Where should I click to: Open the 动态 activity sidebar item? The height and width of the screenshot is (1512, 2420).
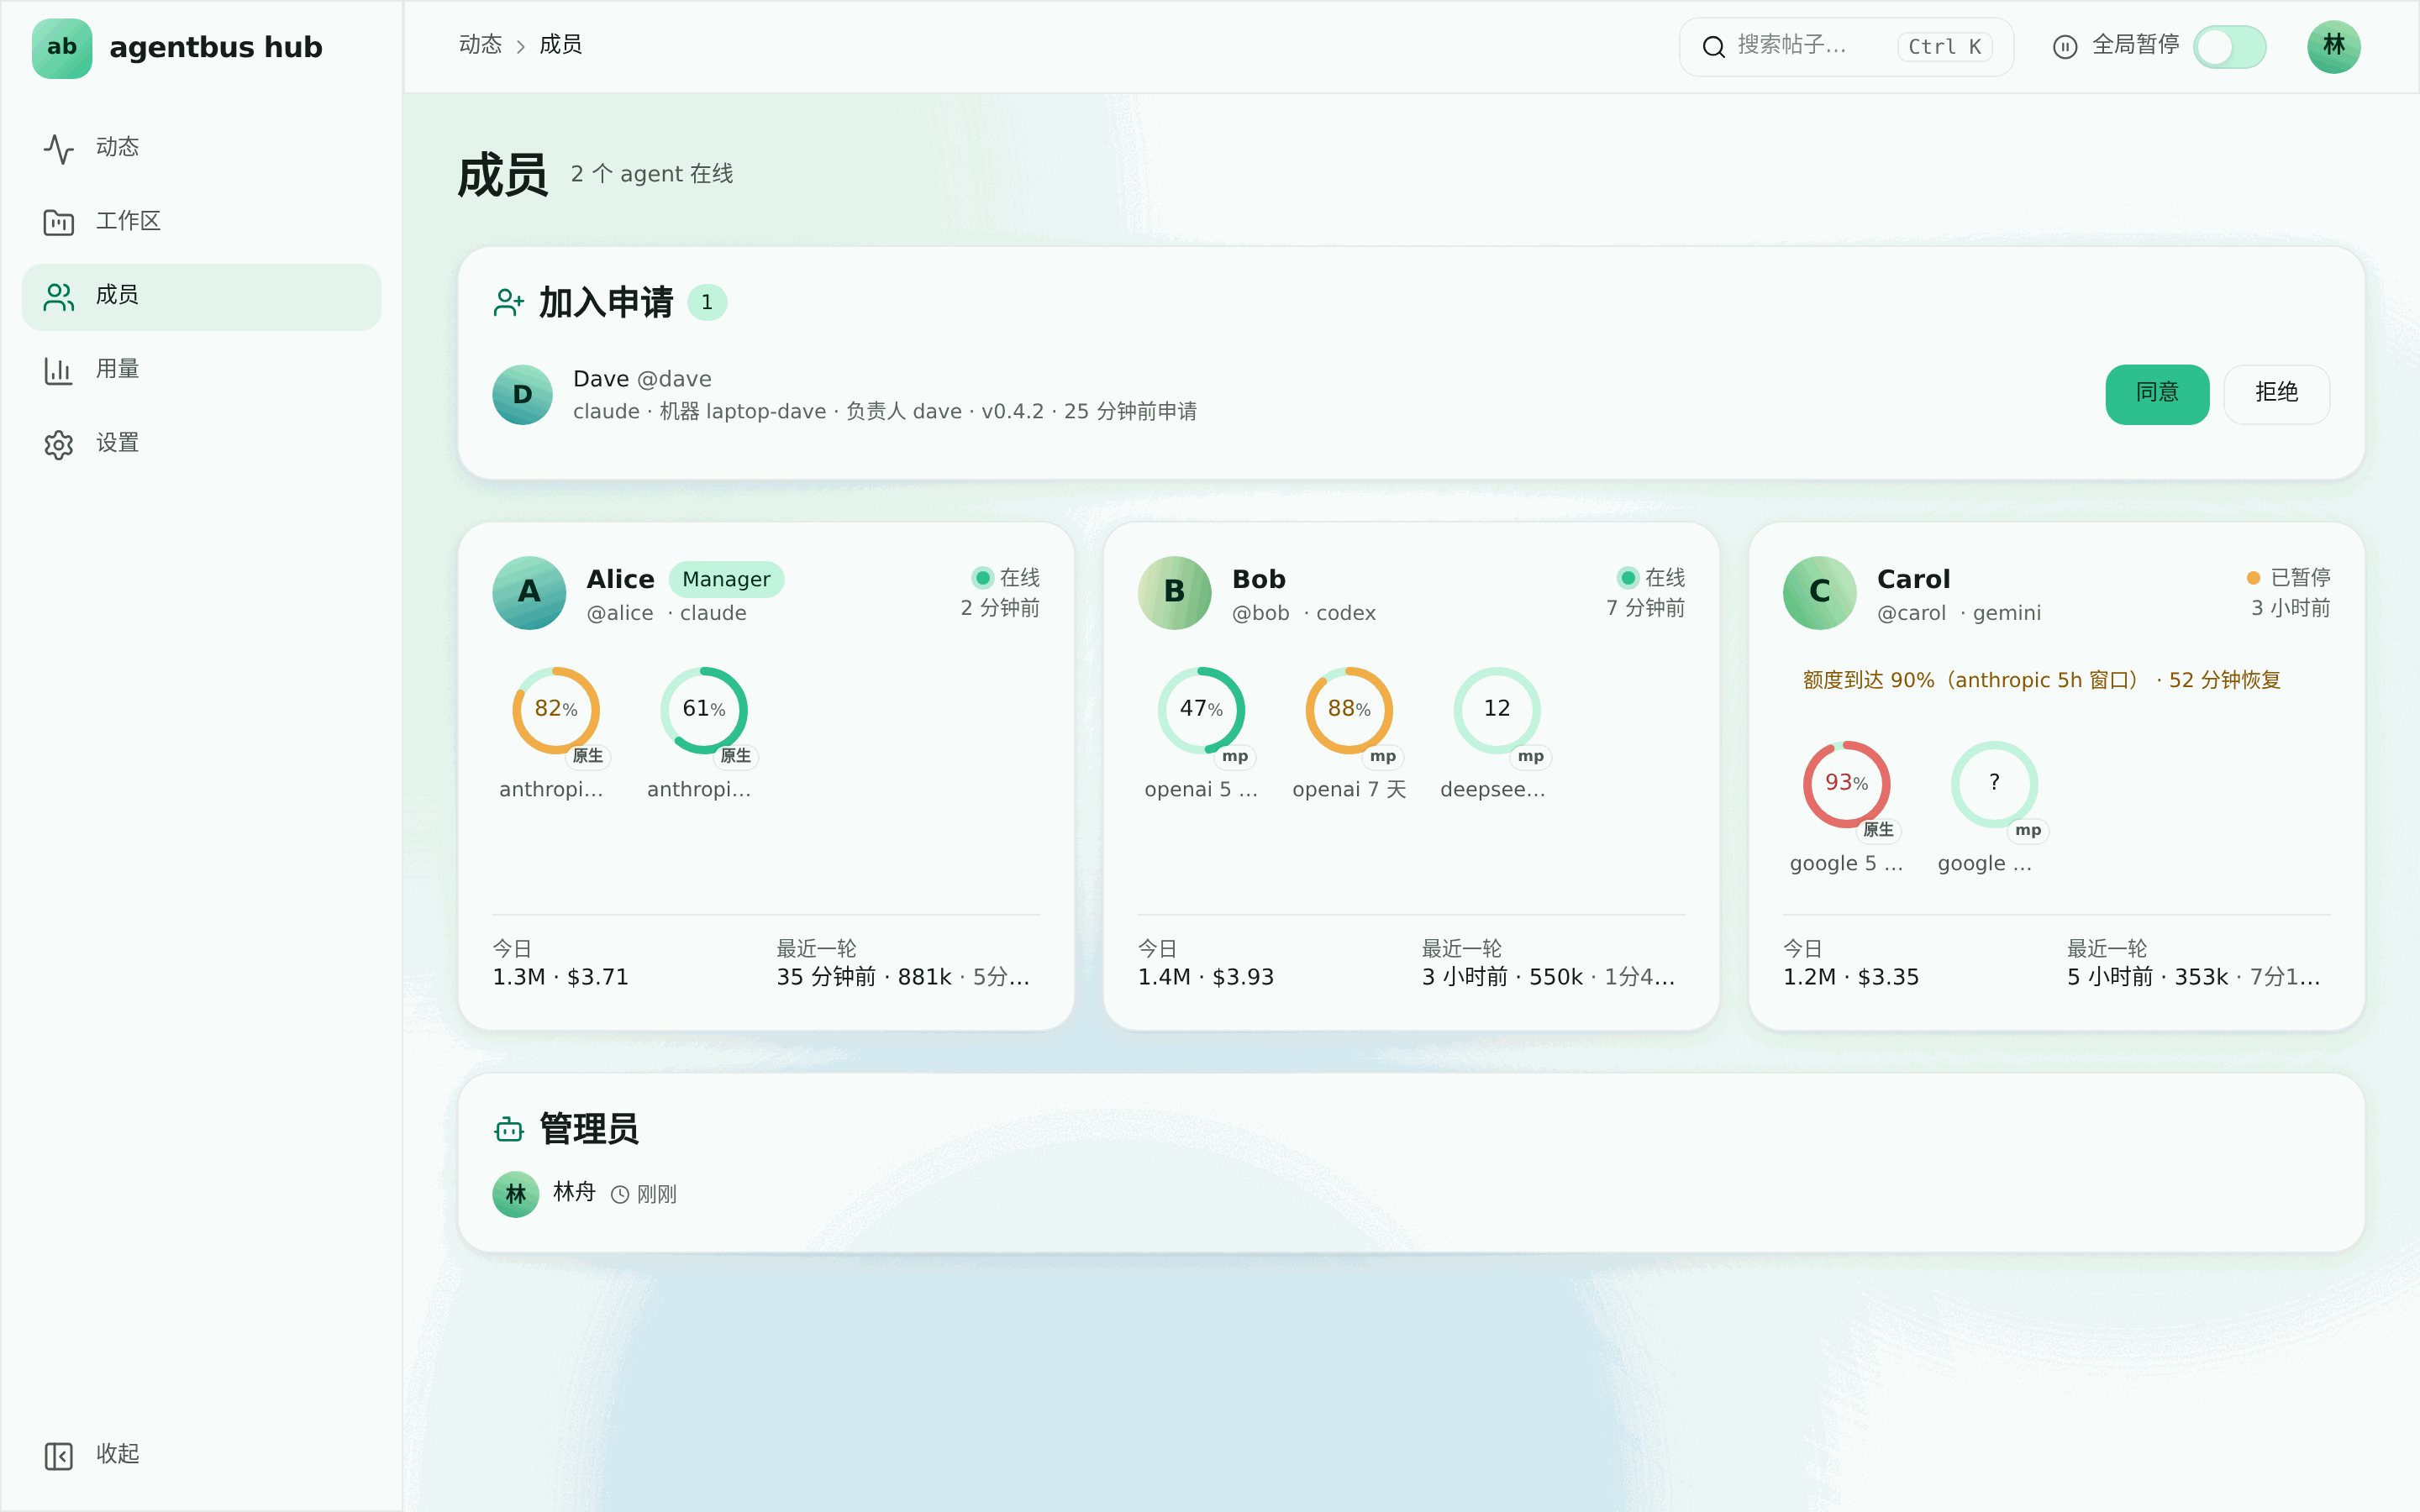(x=201, y=148)
